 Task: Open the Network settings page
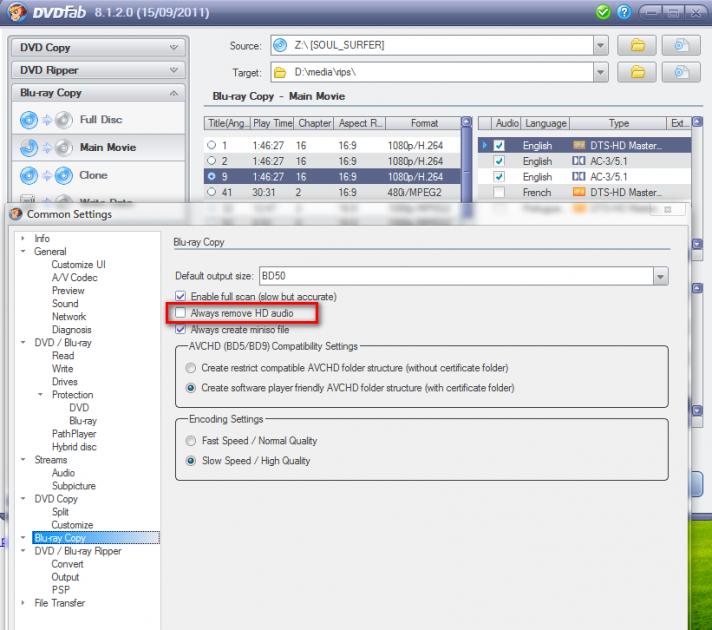click(x=69, y=317)
